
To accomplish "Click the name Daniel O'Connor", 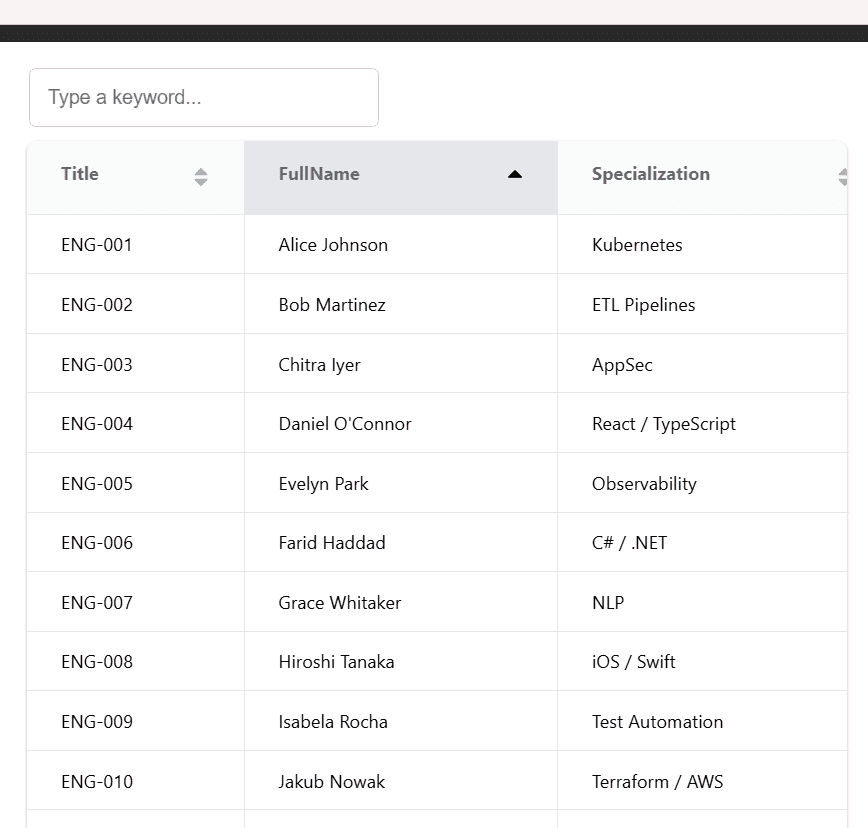I will [345, 424].
